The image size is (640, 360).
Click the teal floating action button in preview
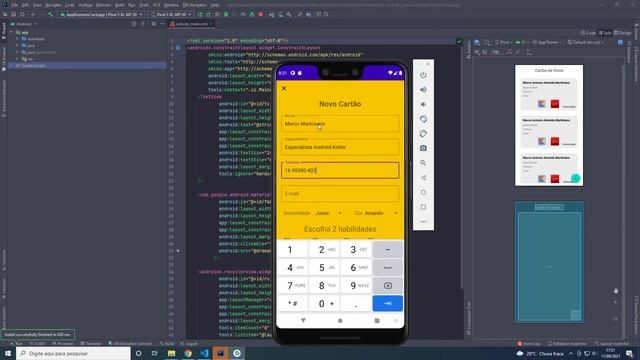pos(575,178)
